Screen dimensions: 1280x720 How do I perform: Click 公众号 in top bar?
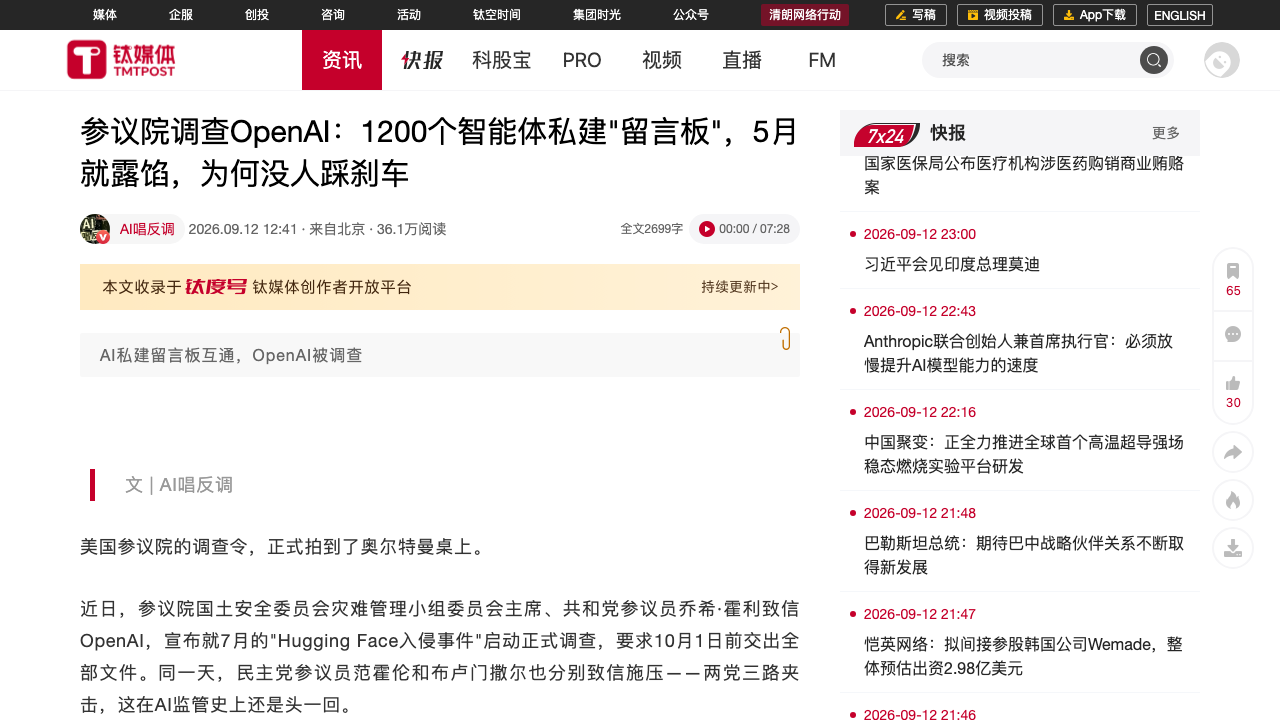(x=691, y=15)
